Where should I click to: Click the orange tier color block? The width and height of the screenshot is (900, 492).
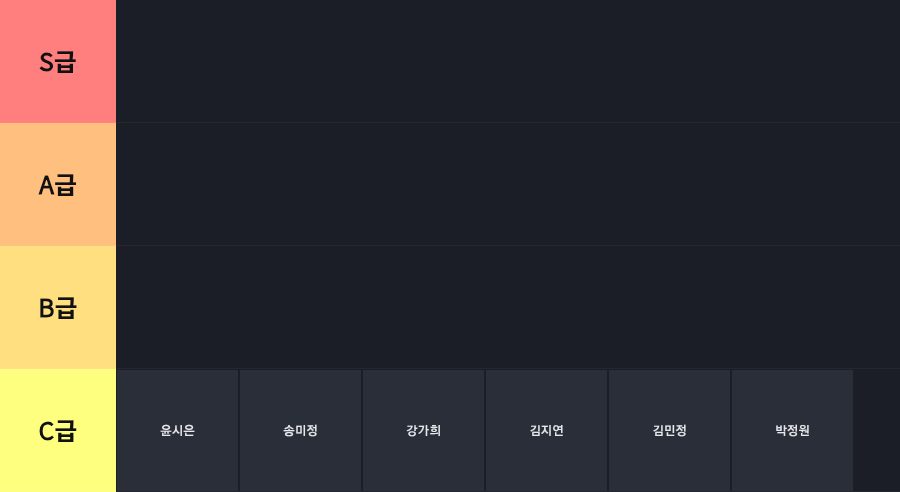[x=57, y=185]
